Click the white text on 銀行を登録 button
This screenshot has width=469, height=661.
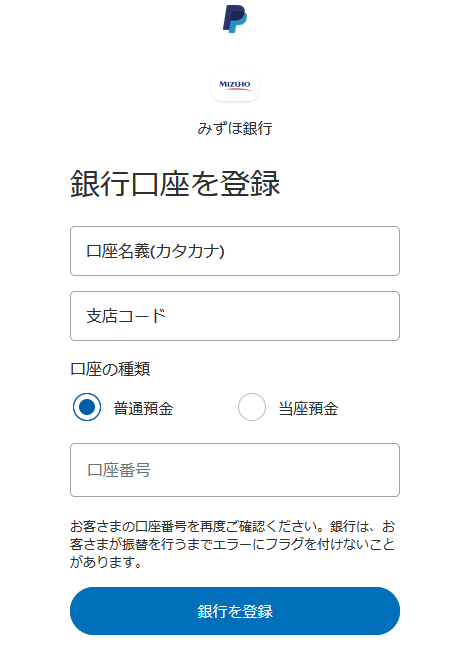click(x=235, y=611)
